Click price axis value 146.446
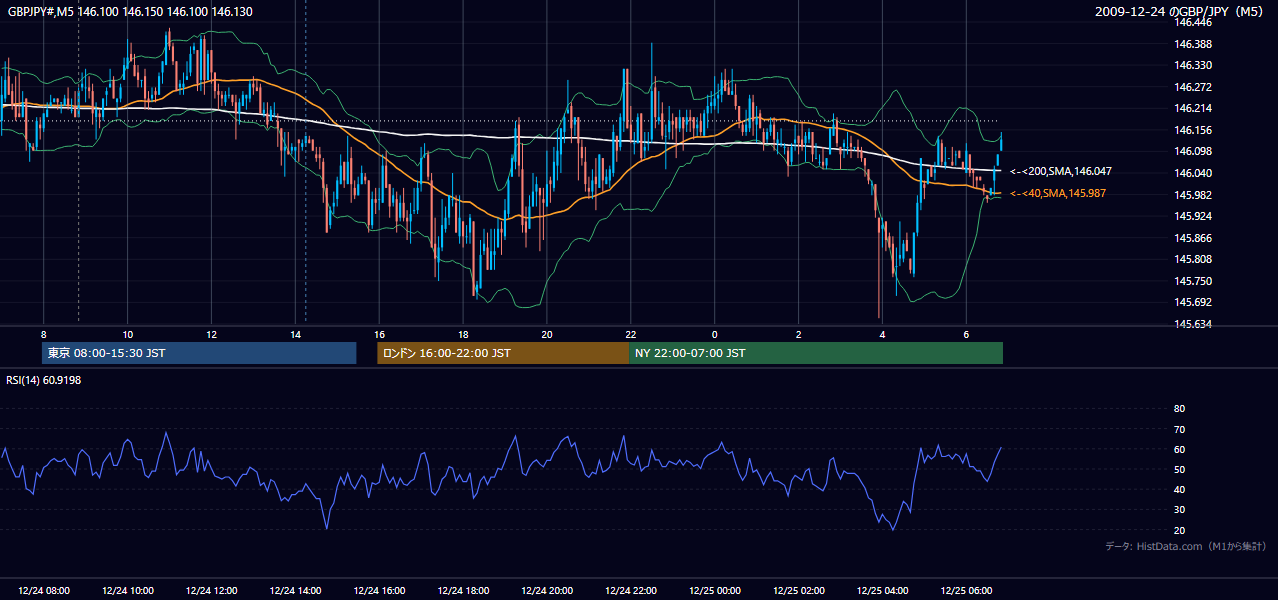Screen dimensions: 1278x600 [x=1193, y=22]
